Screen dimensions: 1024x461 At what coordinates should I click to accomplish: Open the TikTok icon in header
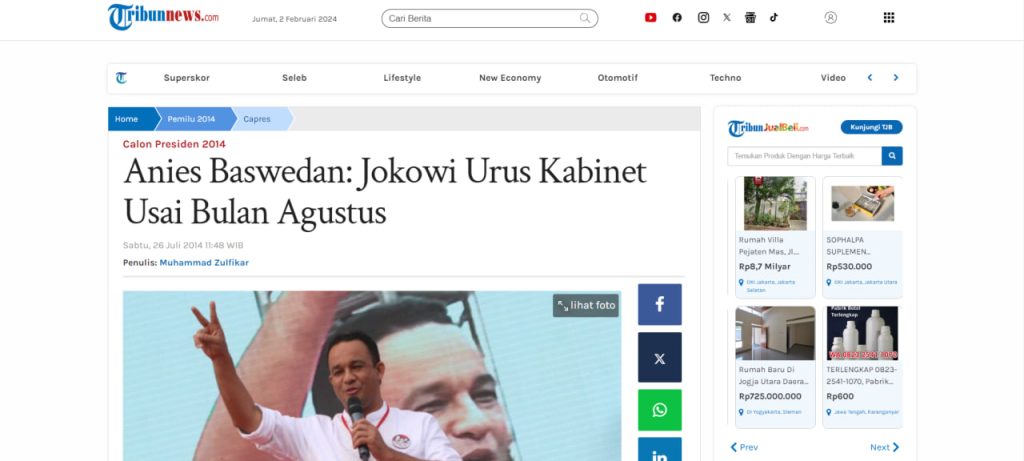coord(774,18)
